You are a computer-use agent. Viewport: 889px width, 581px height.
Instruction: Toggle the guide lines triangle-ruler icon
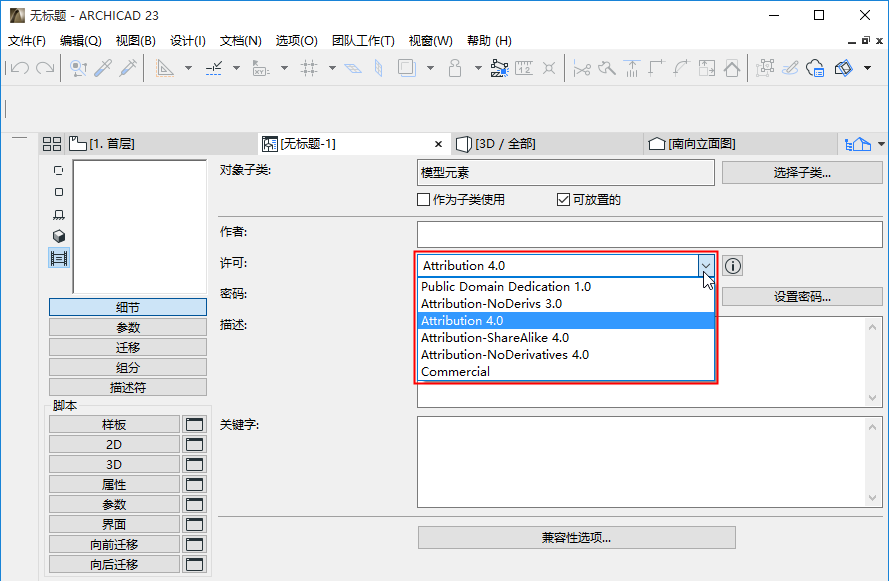pyautogui.click(x=165, y=69)
